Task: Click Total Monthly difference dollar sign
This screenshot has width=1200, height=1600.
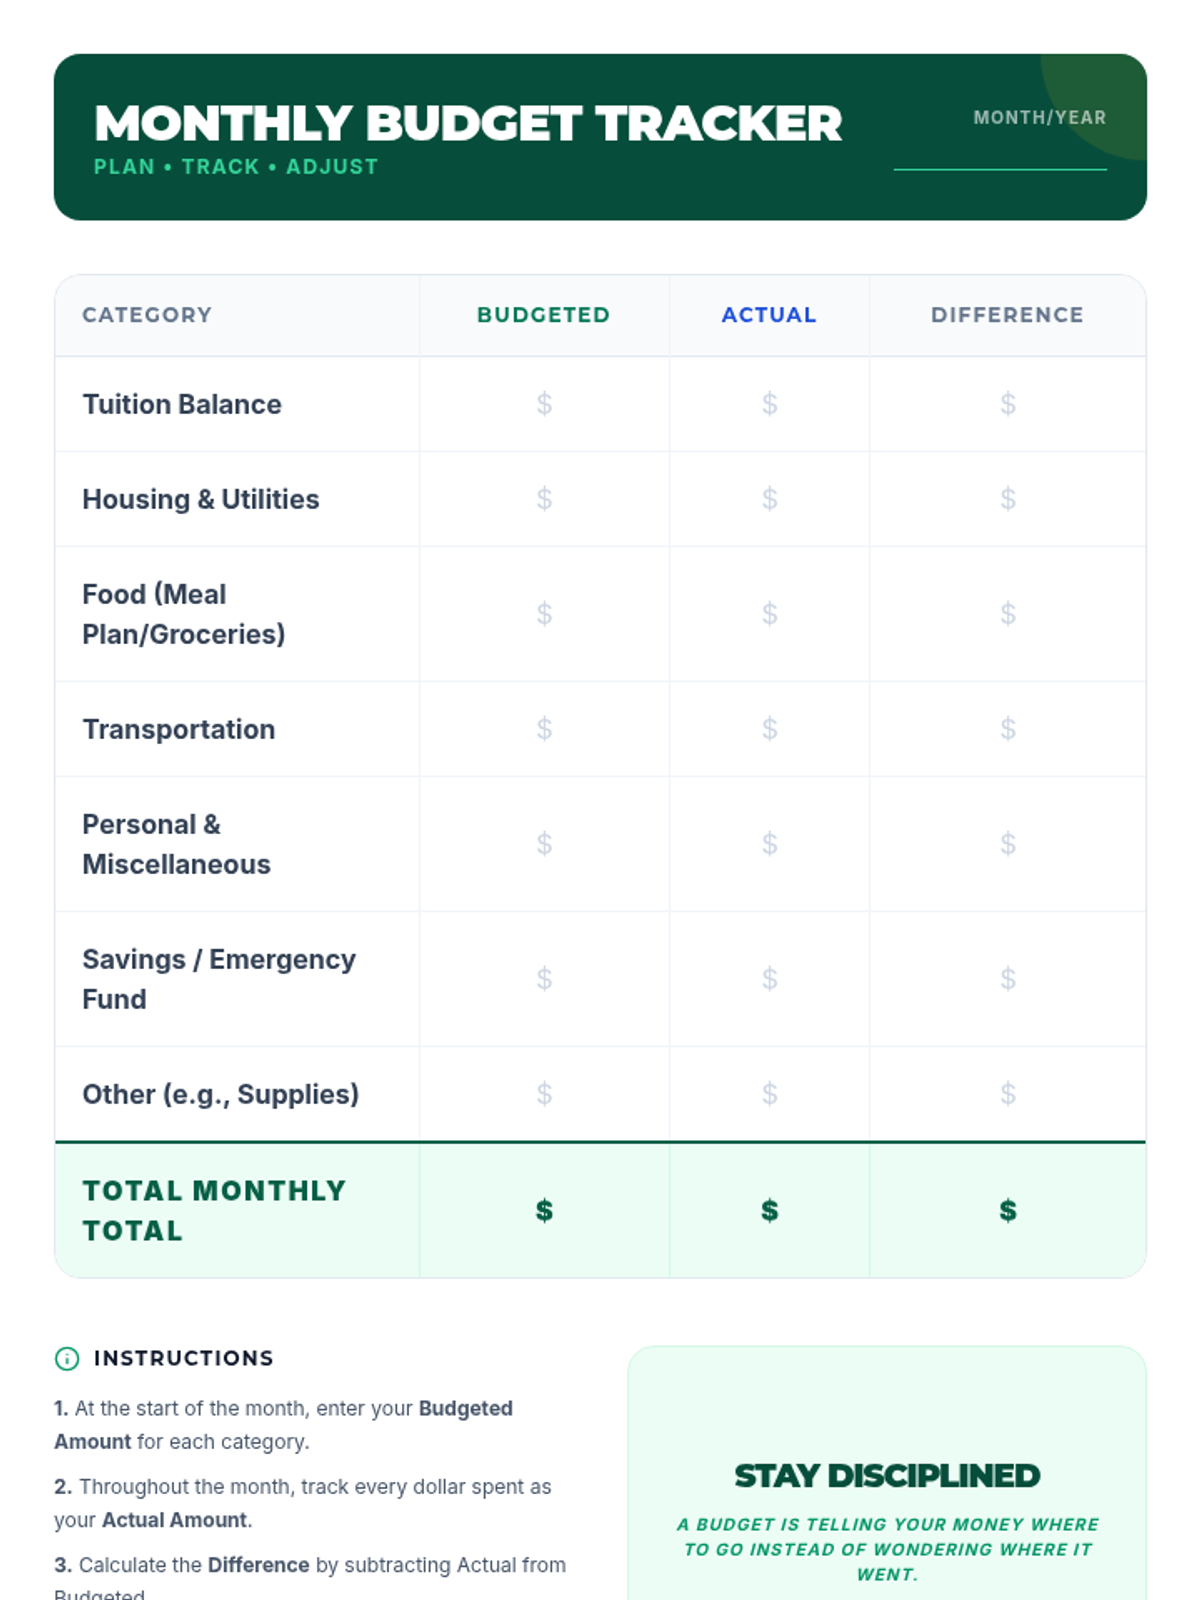Action: 1007,1211
